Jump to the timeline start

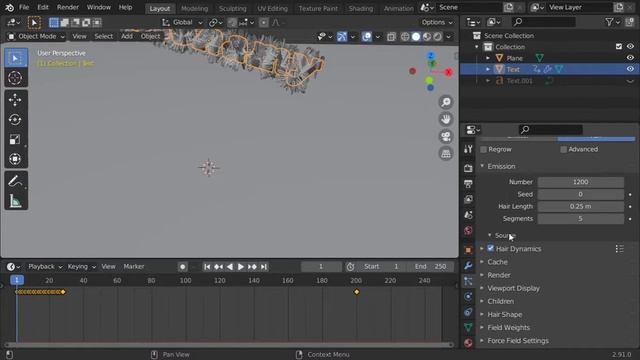(x=207, y=267)
